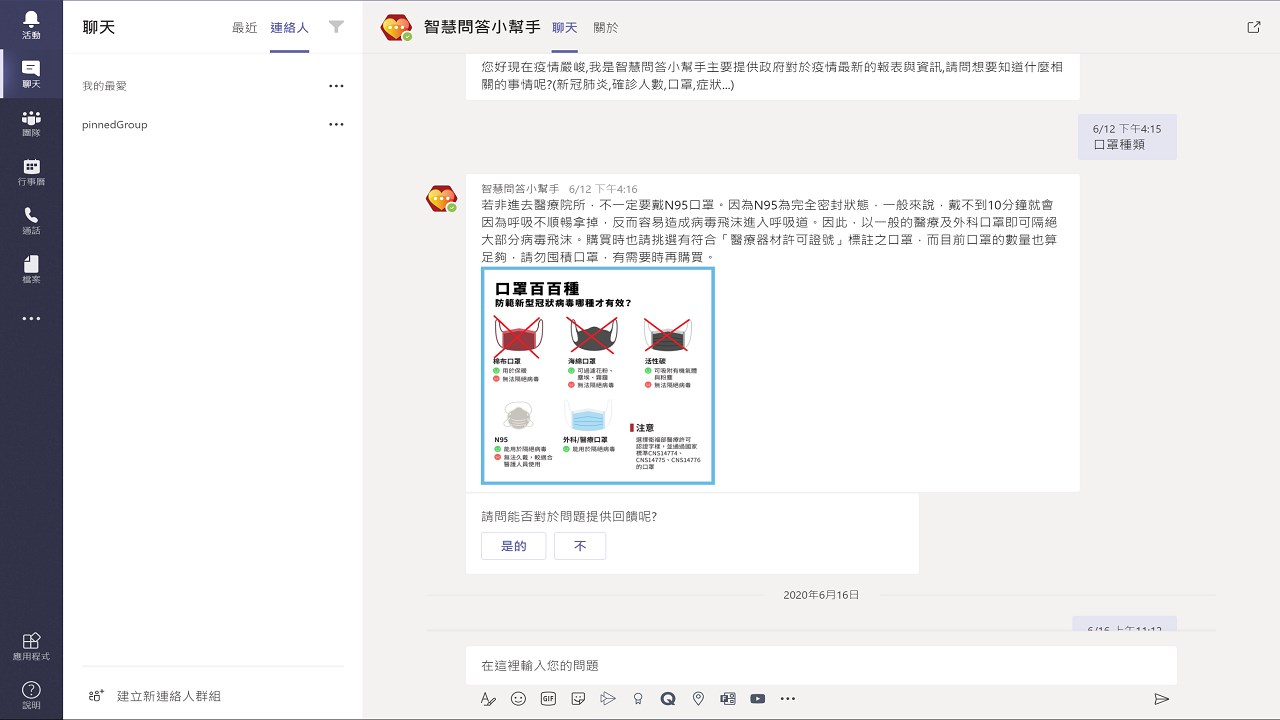
Task: Open the mask types infographic image
Action: click(x=598, y=376)
